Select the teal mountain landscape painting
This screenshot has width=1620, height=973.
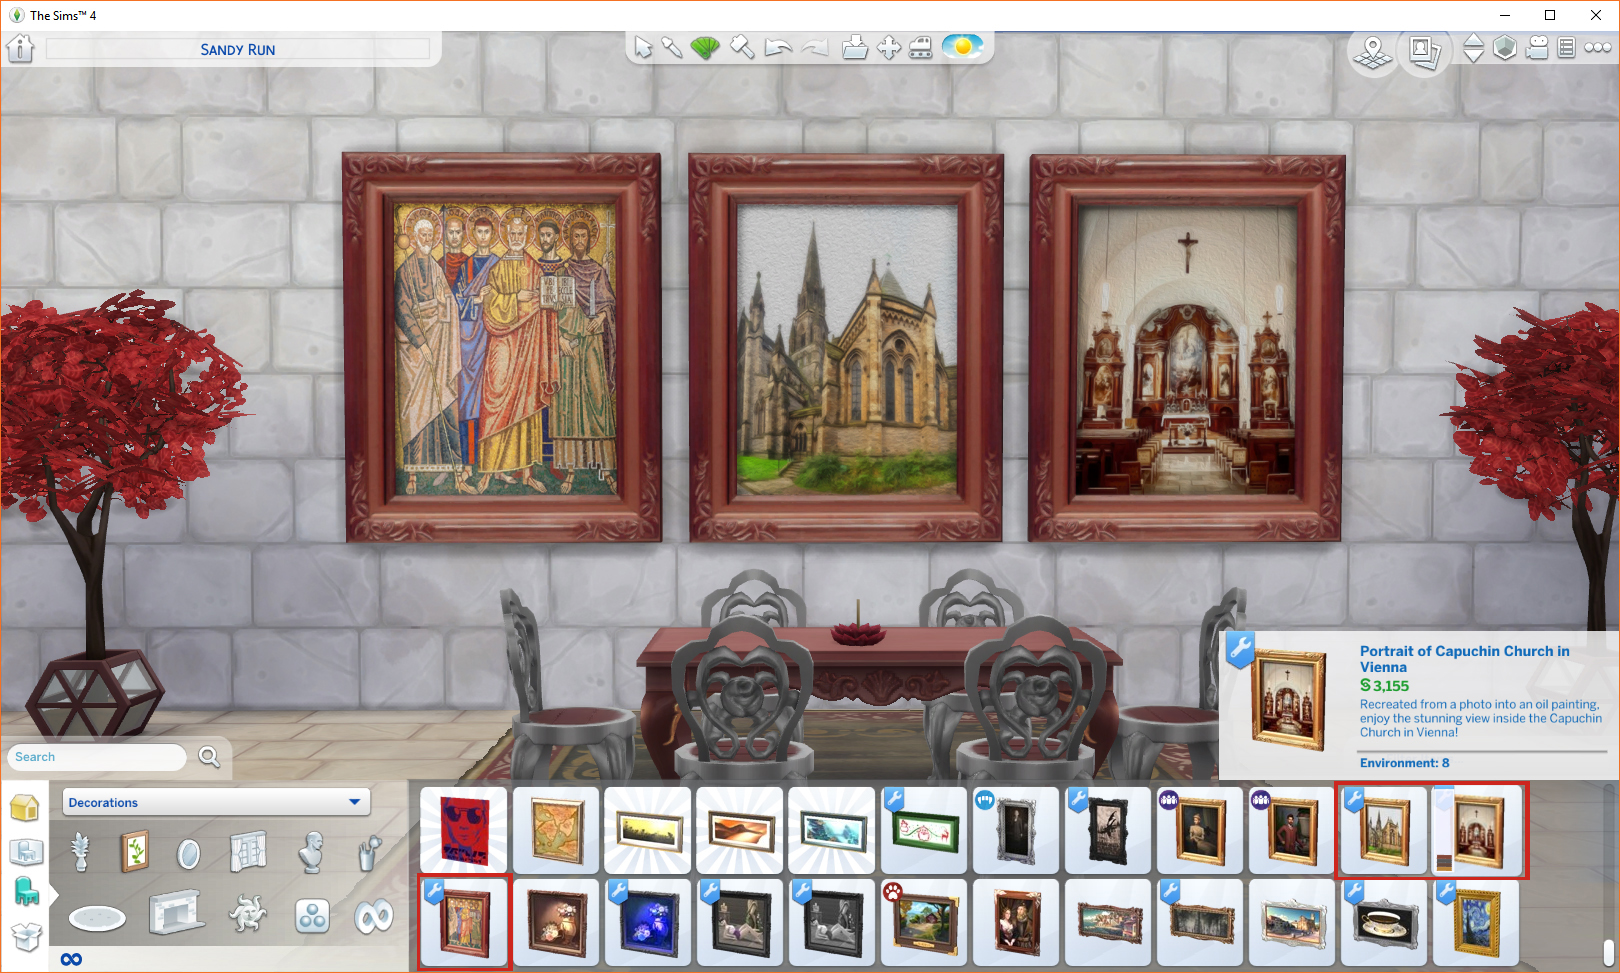832,831
